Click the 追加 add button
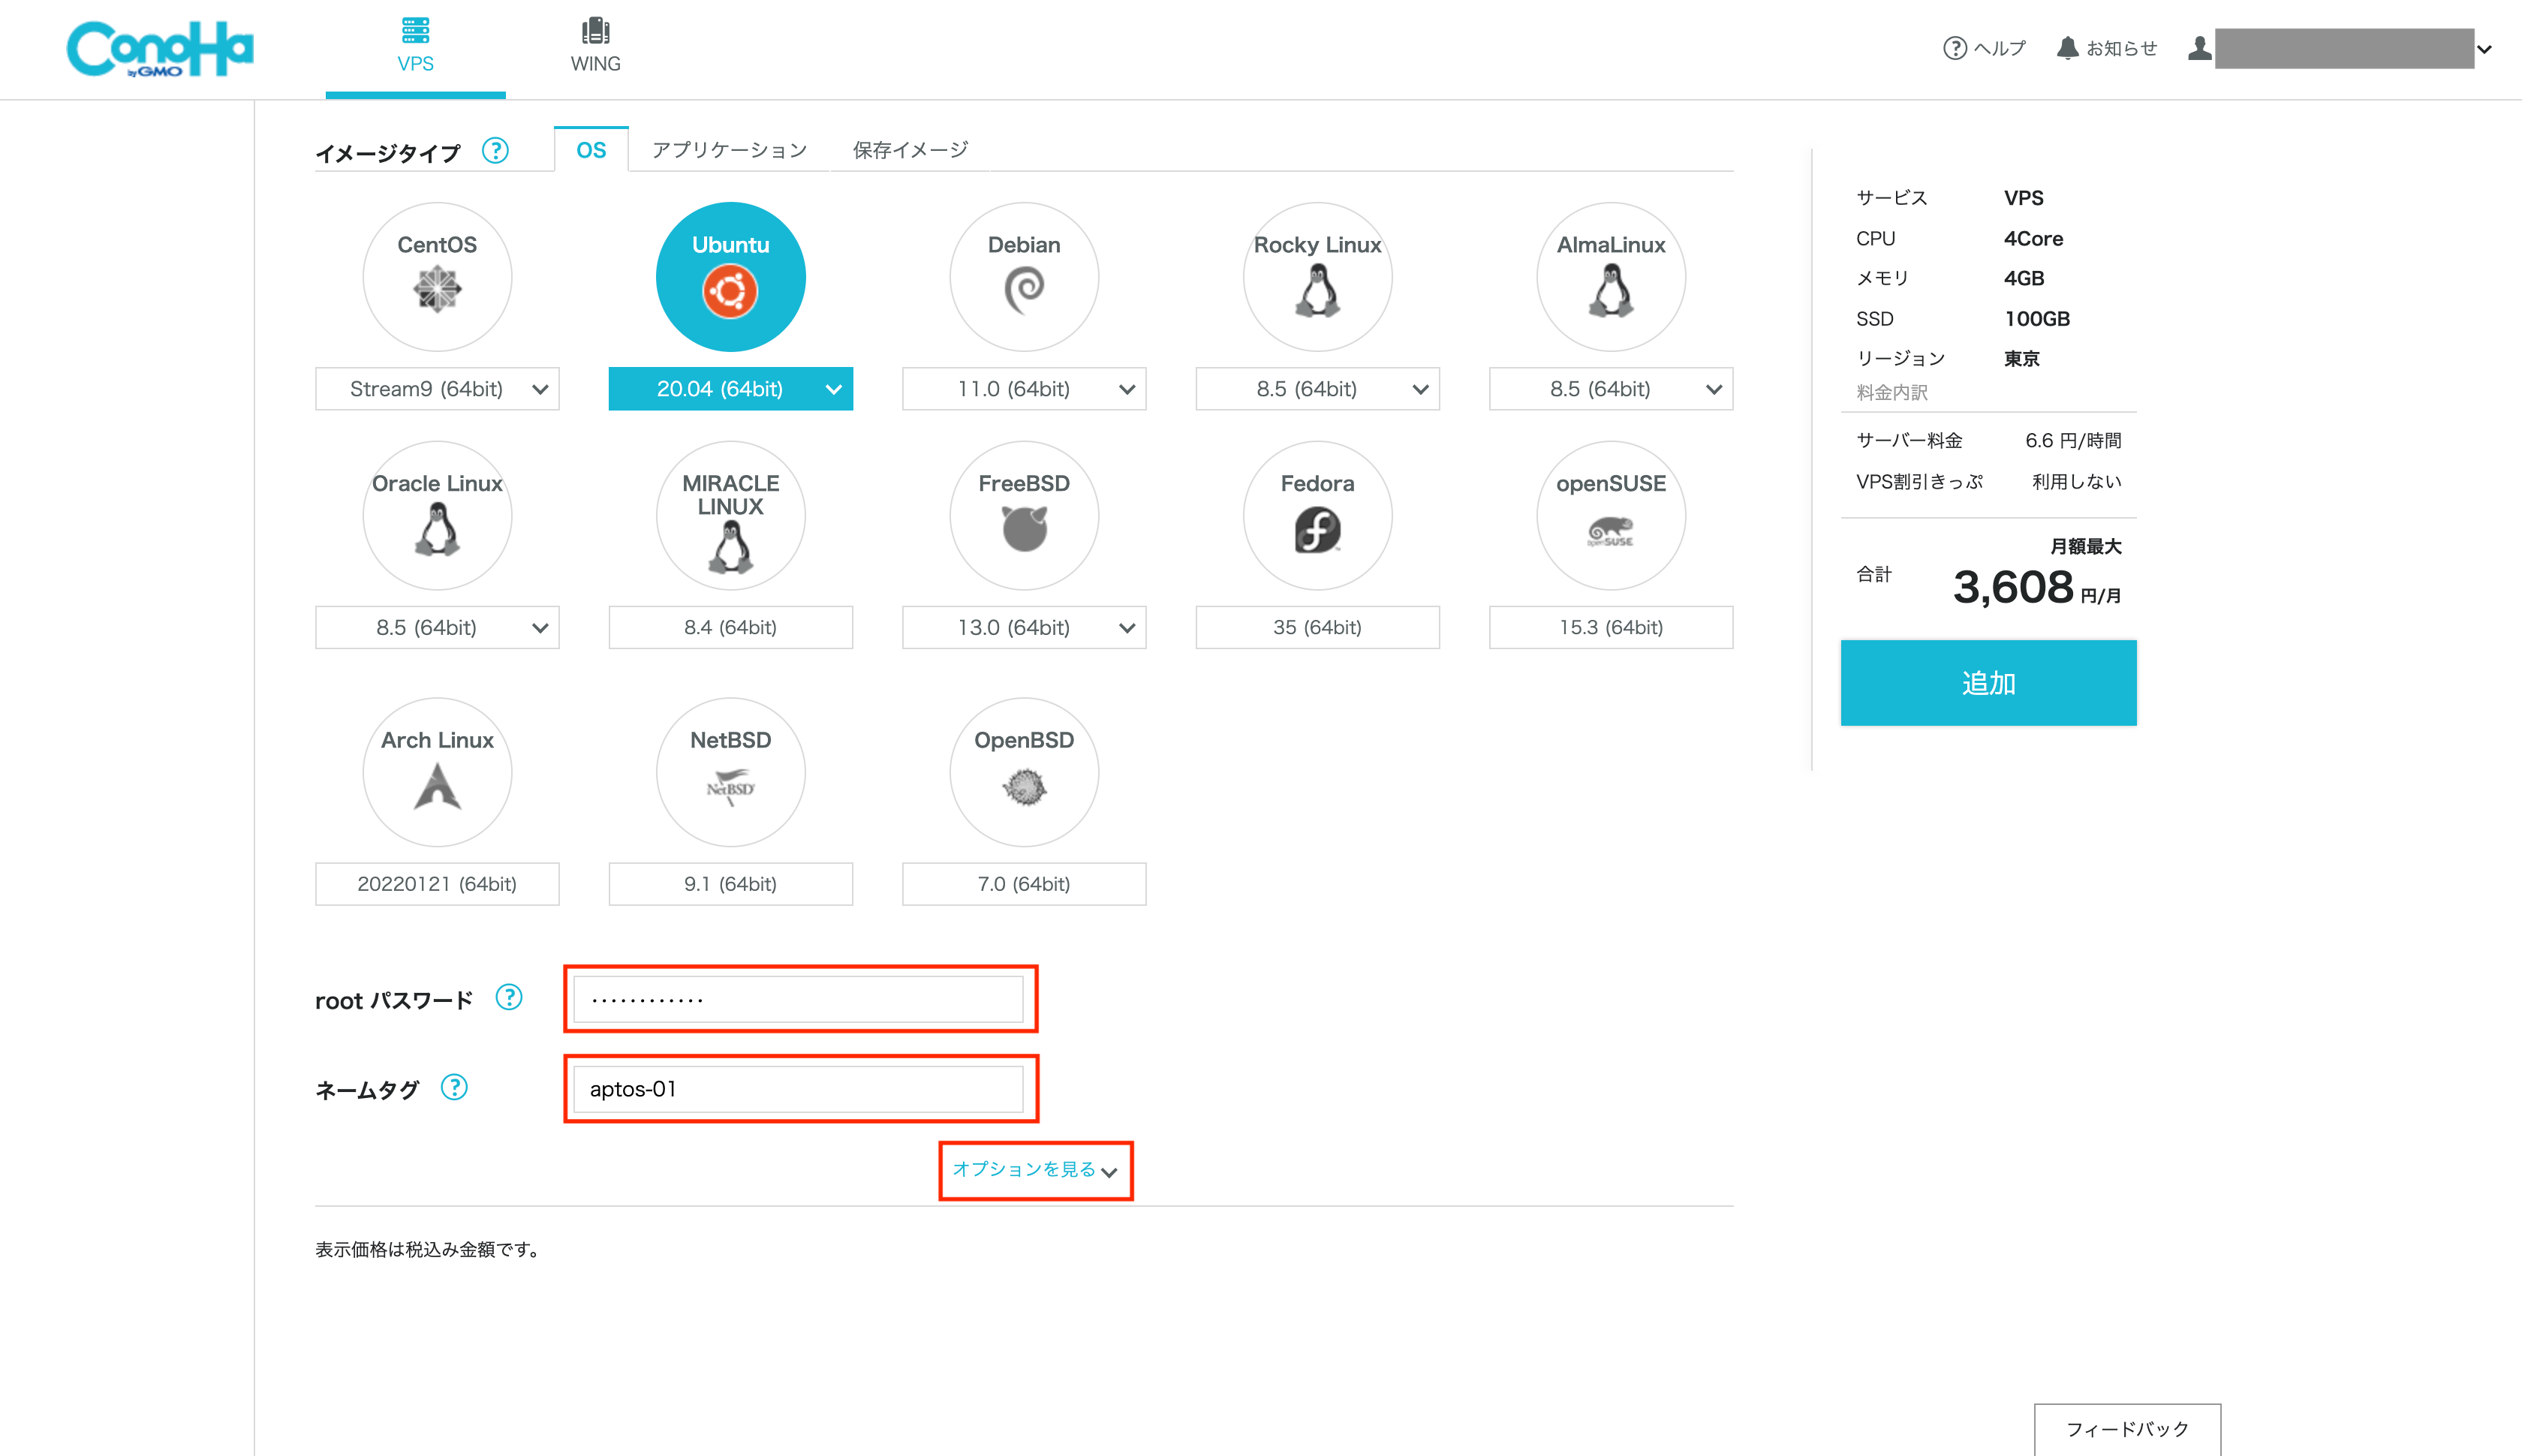The width and height of the screenshot is (2522, 1456). [1988, 683]
